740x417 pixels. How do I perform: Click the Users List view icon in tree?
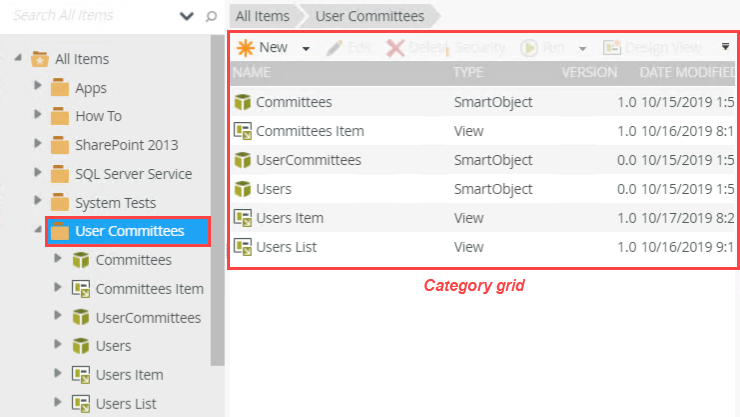coord(81,404)
